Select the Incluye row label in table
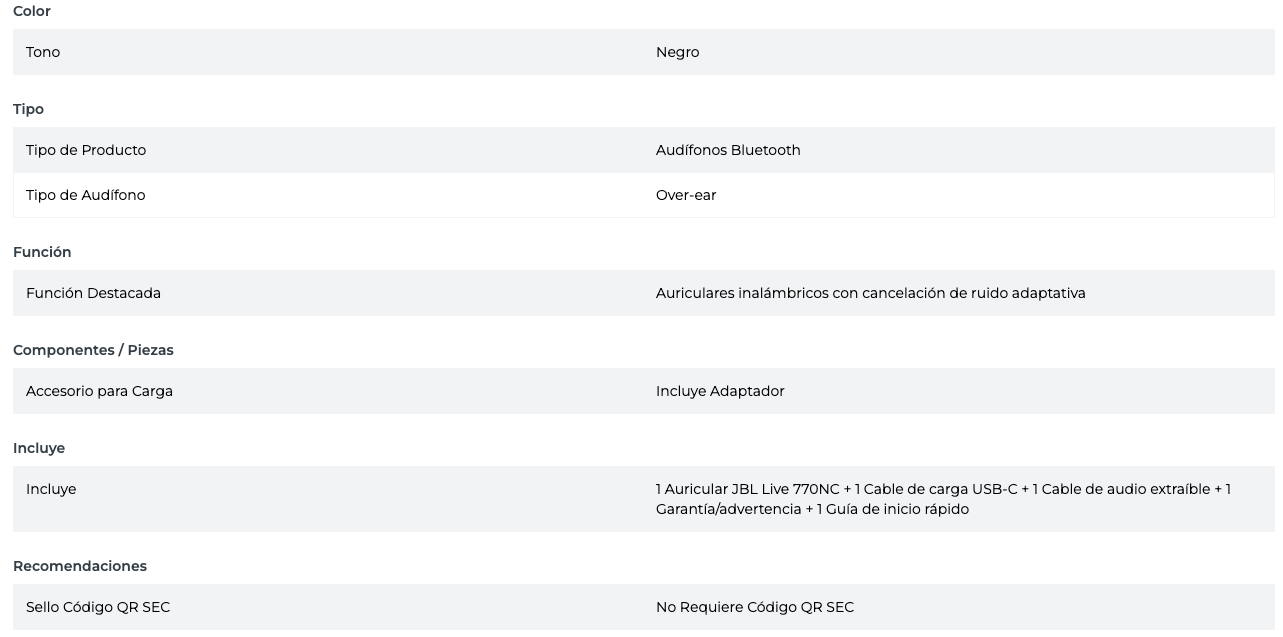Image resolution: width=1283 pixels, height=637 pixels. [51, 489]
